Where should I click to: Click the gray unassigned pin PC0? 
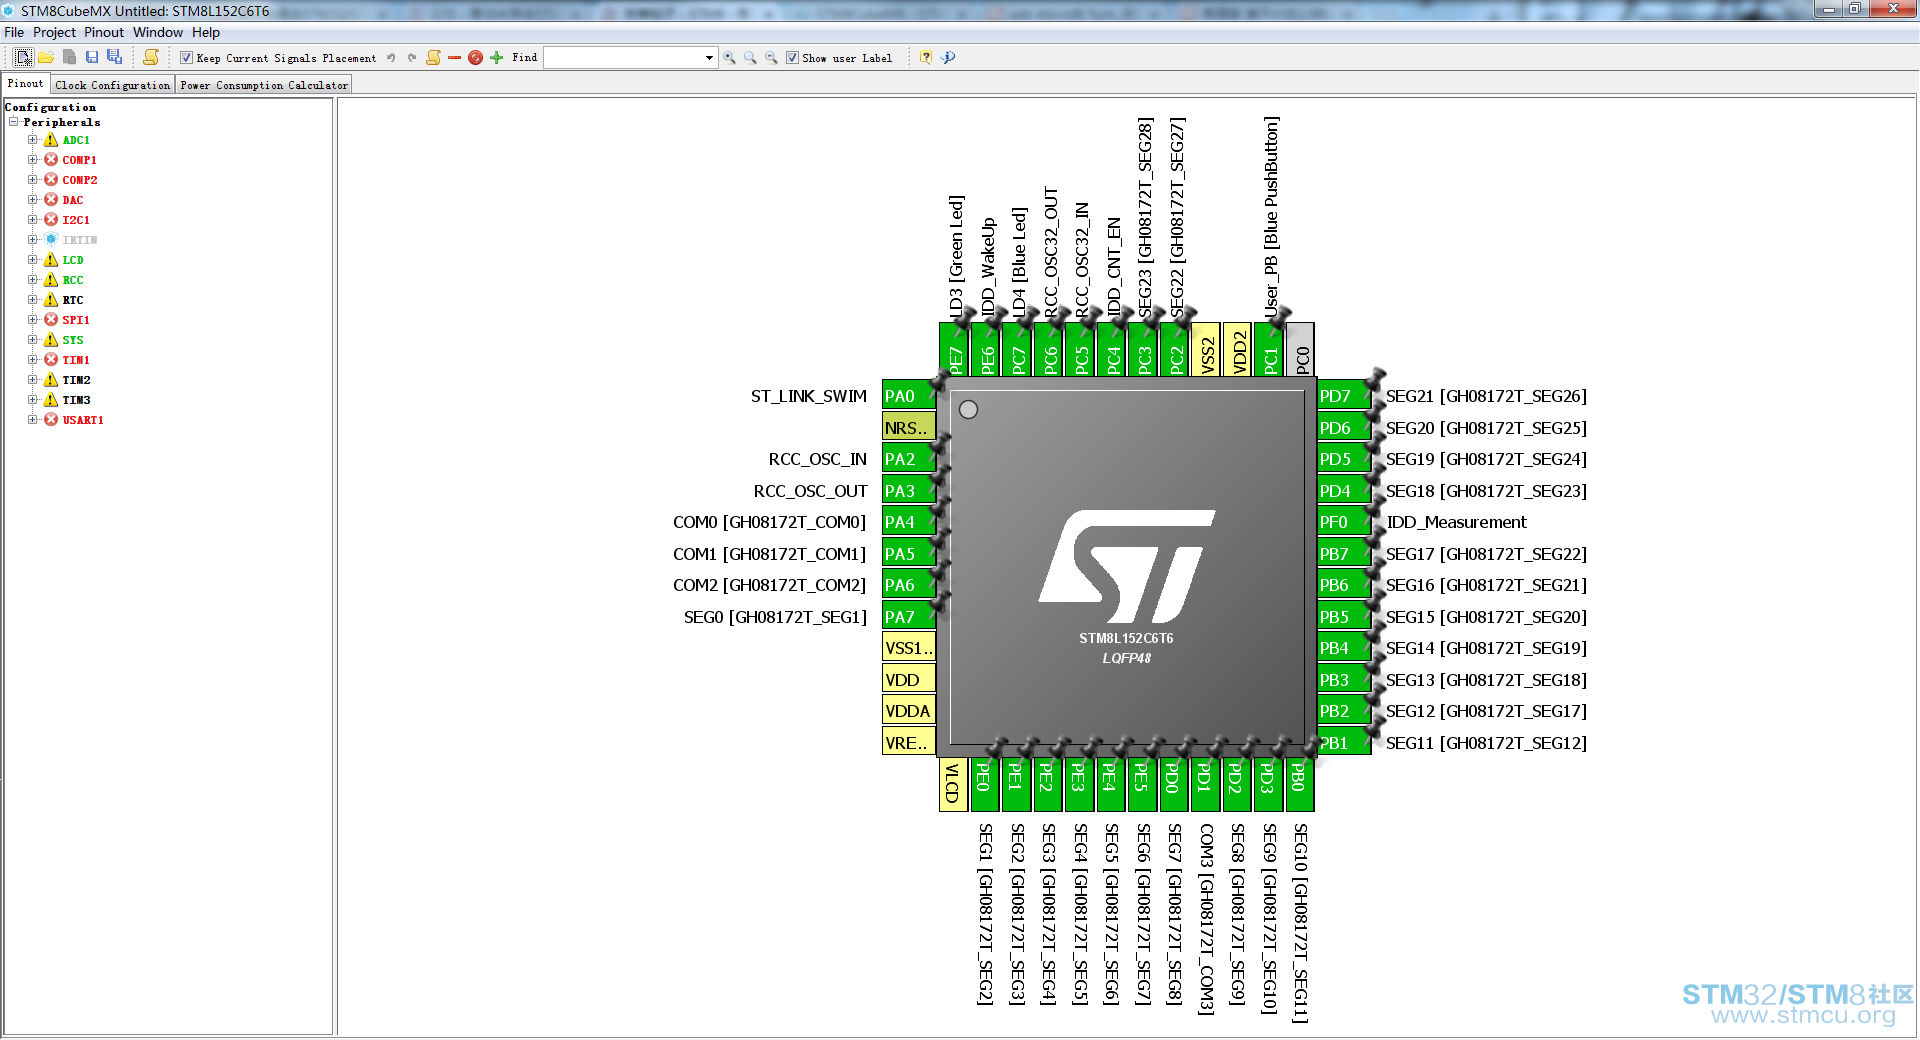[1302, 350]
